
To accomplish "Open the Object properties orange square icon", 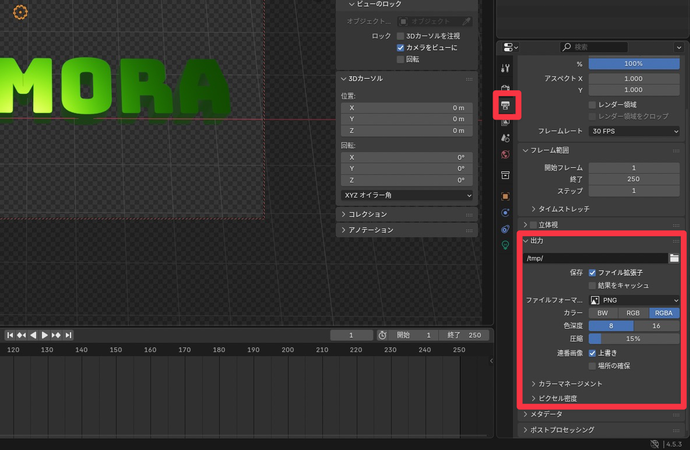I will (505, 196).
